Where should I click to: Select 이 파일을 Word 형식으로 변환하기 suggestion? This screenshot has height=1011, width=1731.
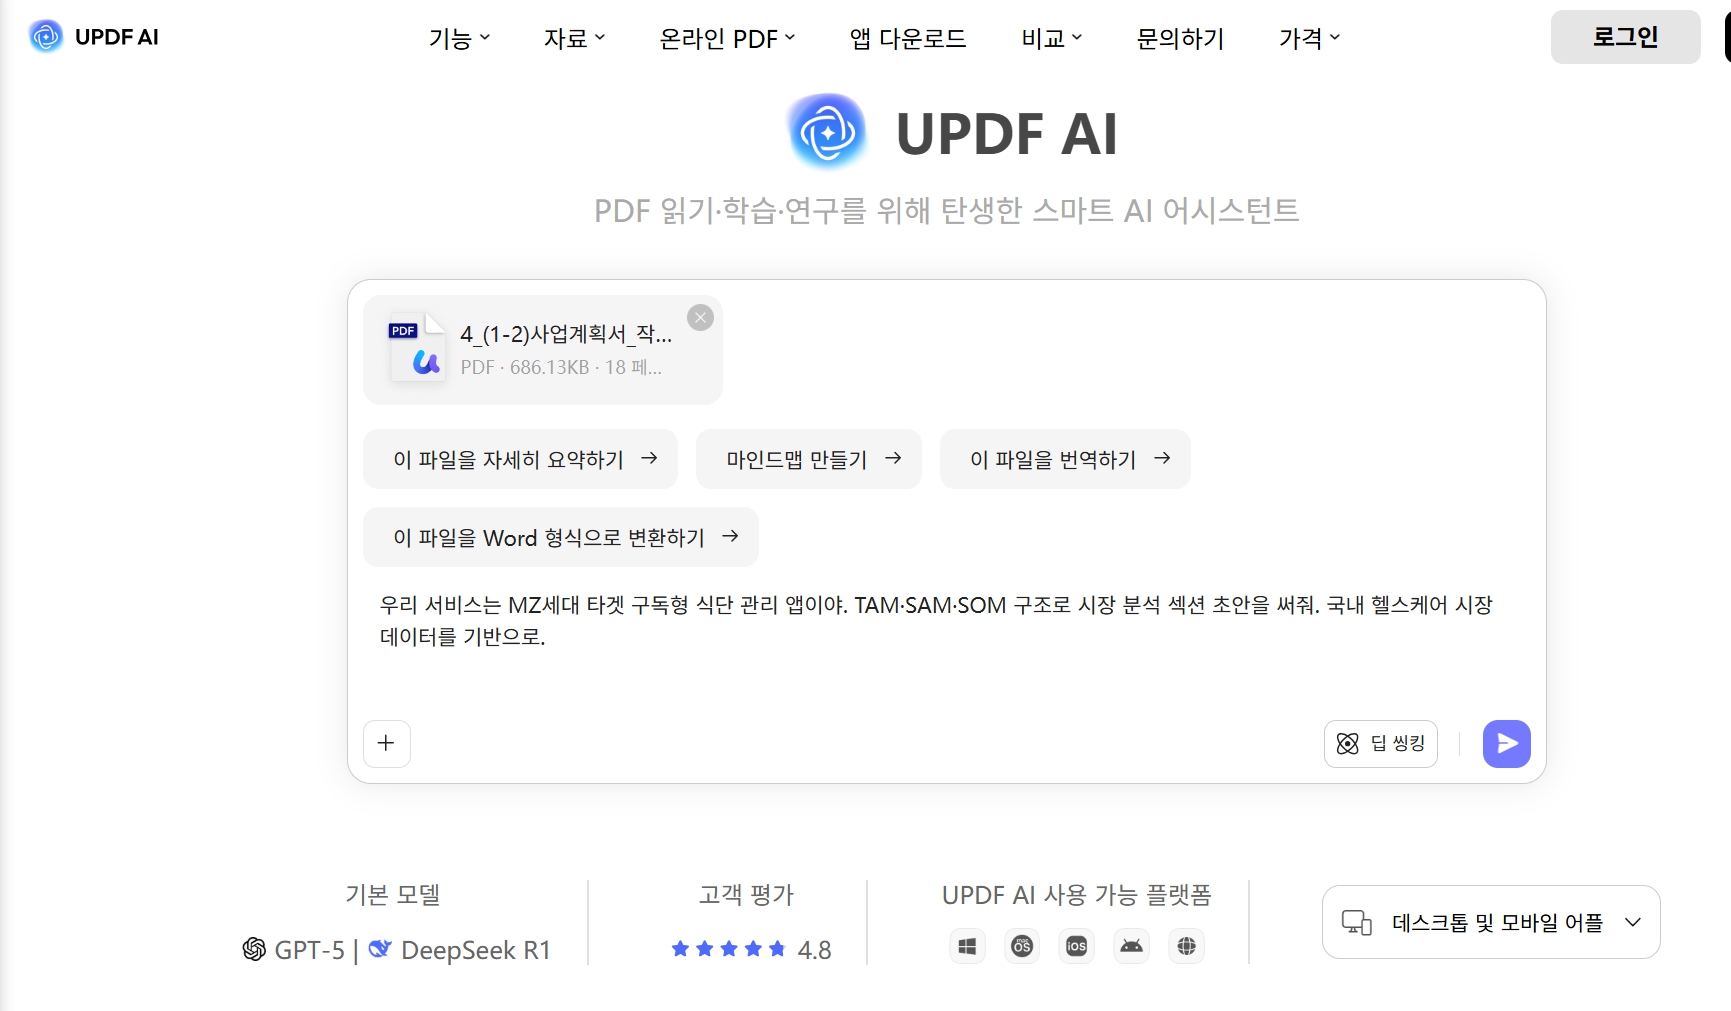[560, 537]
